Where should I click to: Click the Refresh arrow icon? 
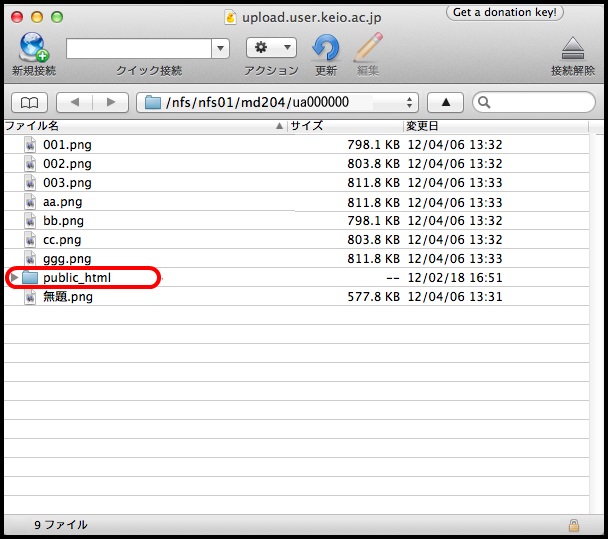pos(326,47)
